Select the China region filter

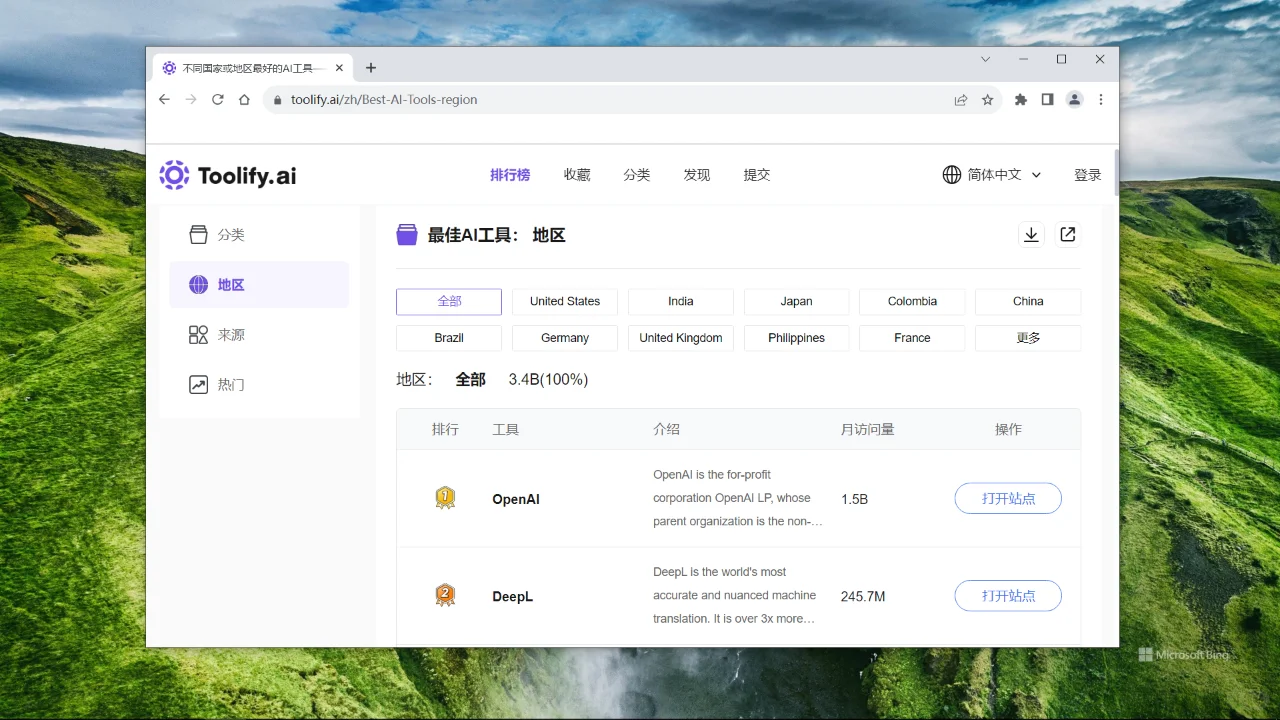coord(1027,301)
